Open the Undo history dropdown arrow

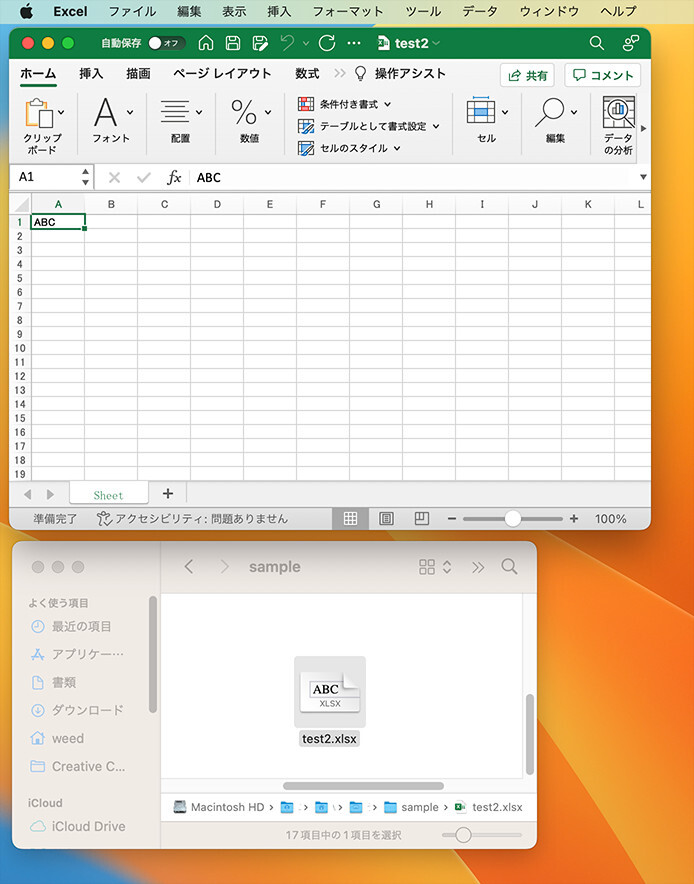point(306,43)
